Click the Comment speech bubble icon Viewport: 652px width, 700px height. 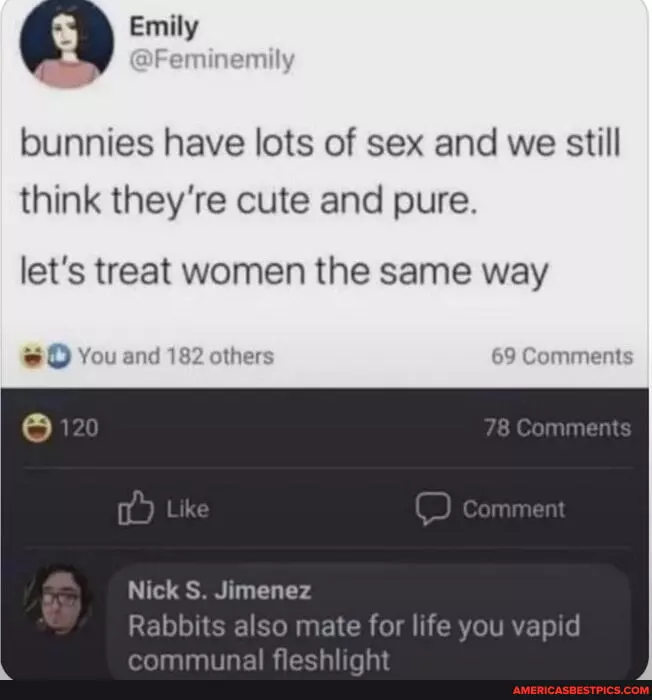pos(432,508)
